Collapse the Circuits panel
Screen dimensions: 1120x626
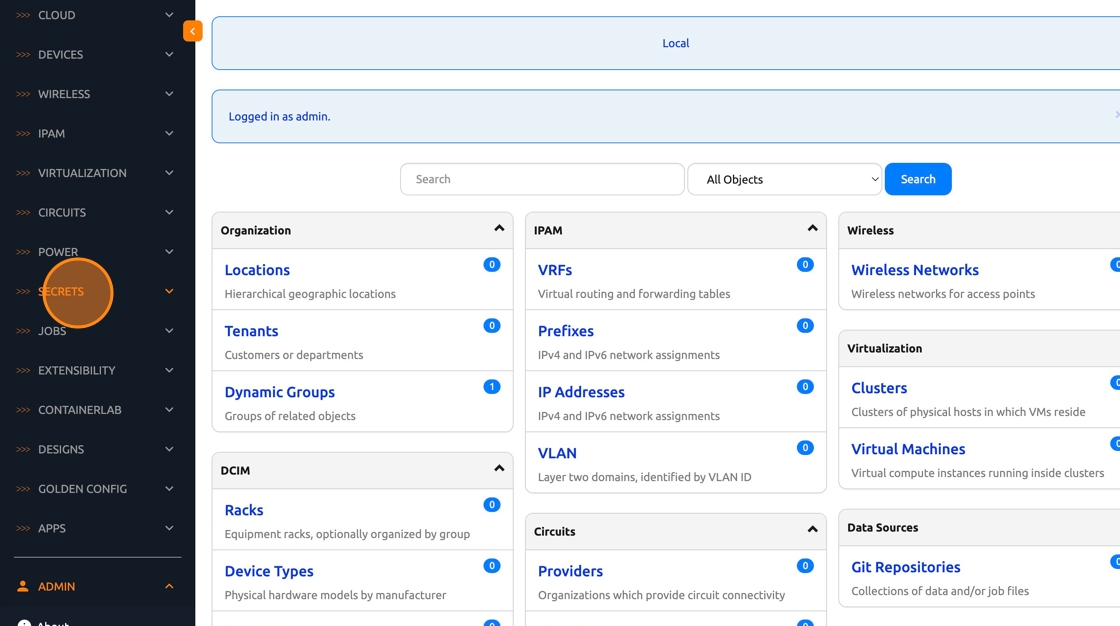pos(812,530)
